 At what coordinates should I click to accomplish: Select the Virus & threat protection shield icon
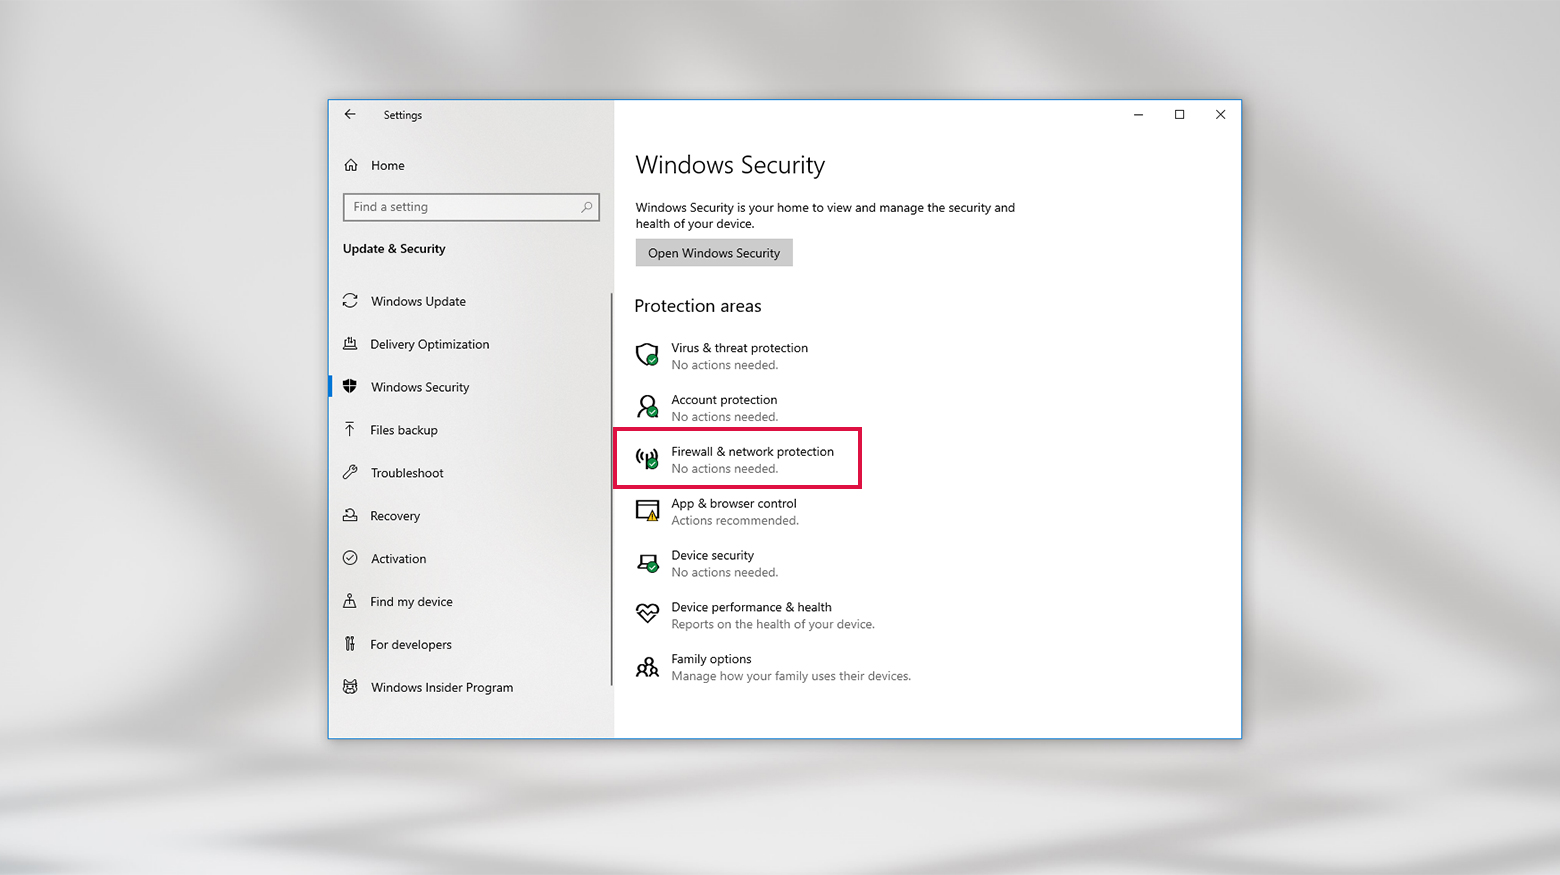point(648,355)
